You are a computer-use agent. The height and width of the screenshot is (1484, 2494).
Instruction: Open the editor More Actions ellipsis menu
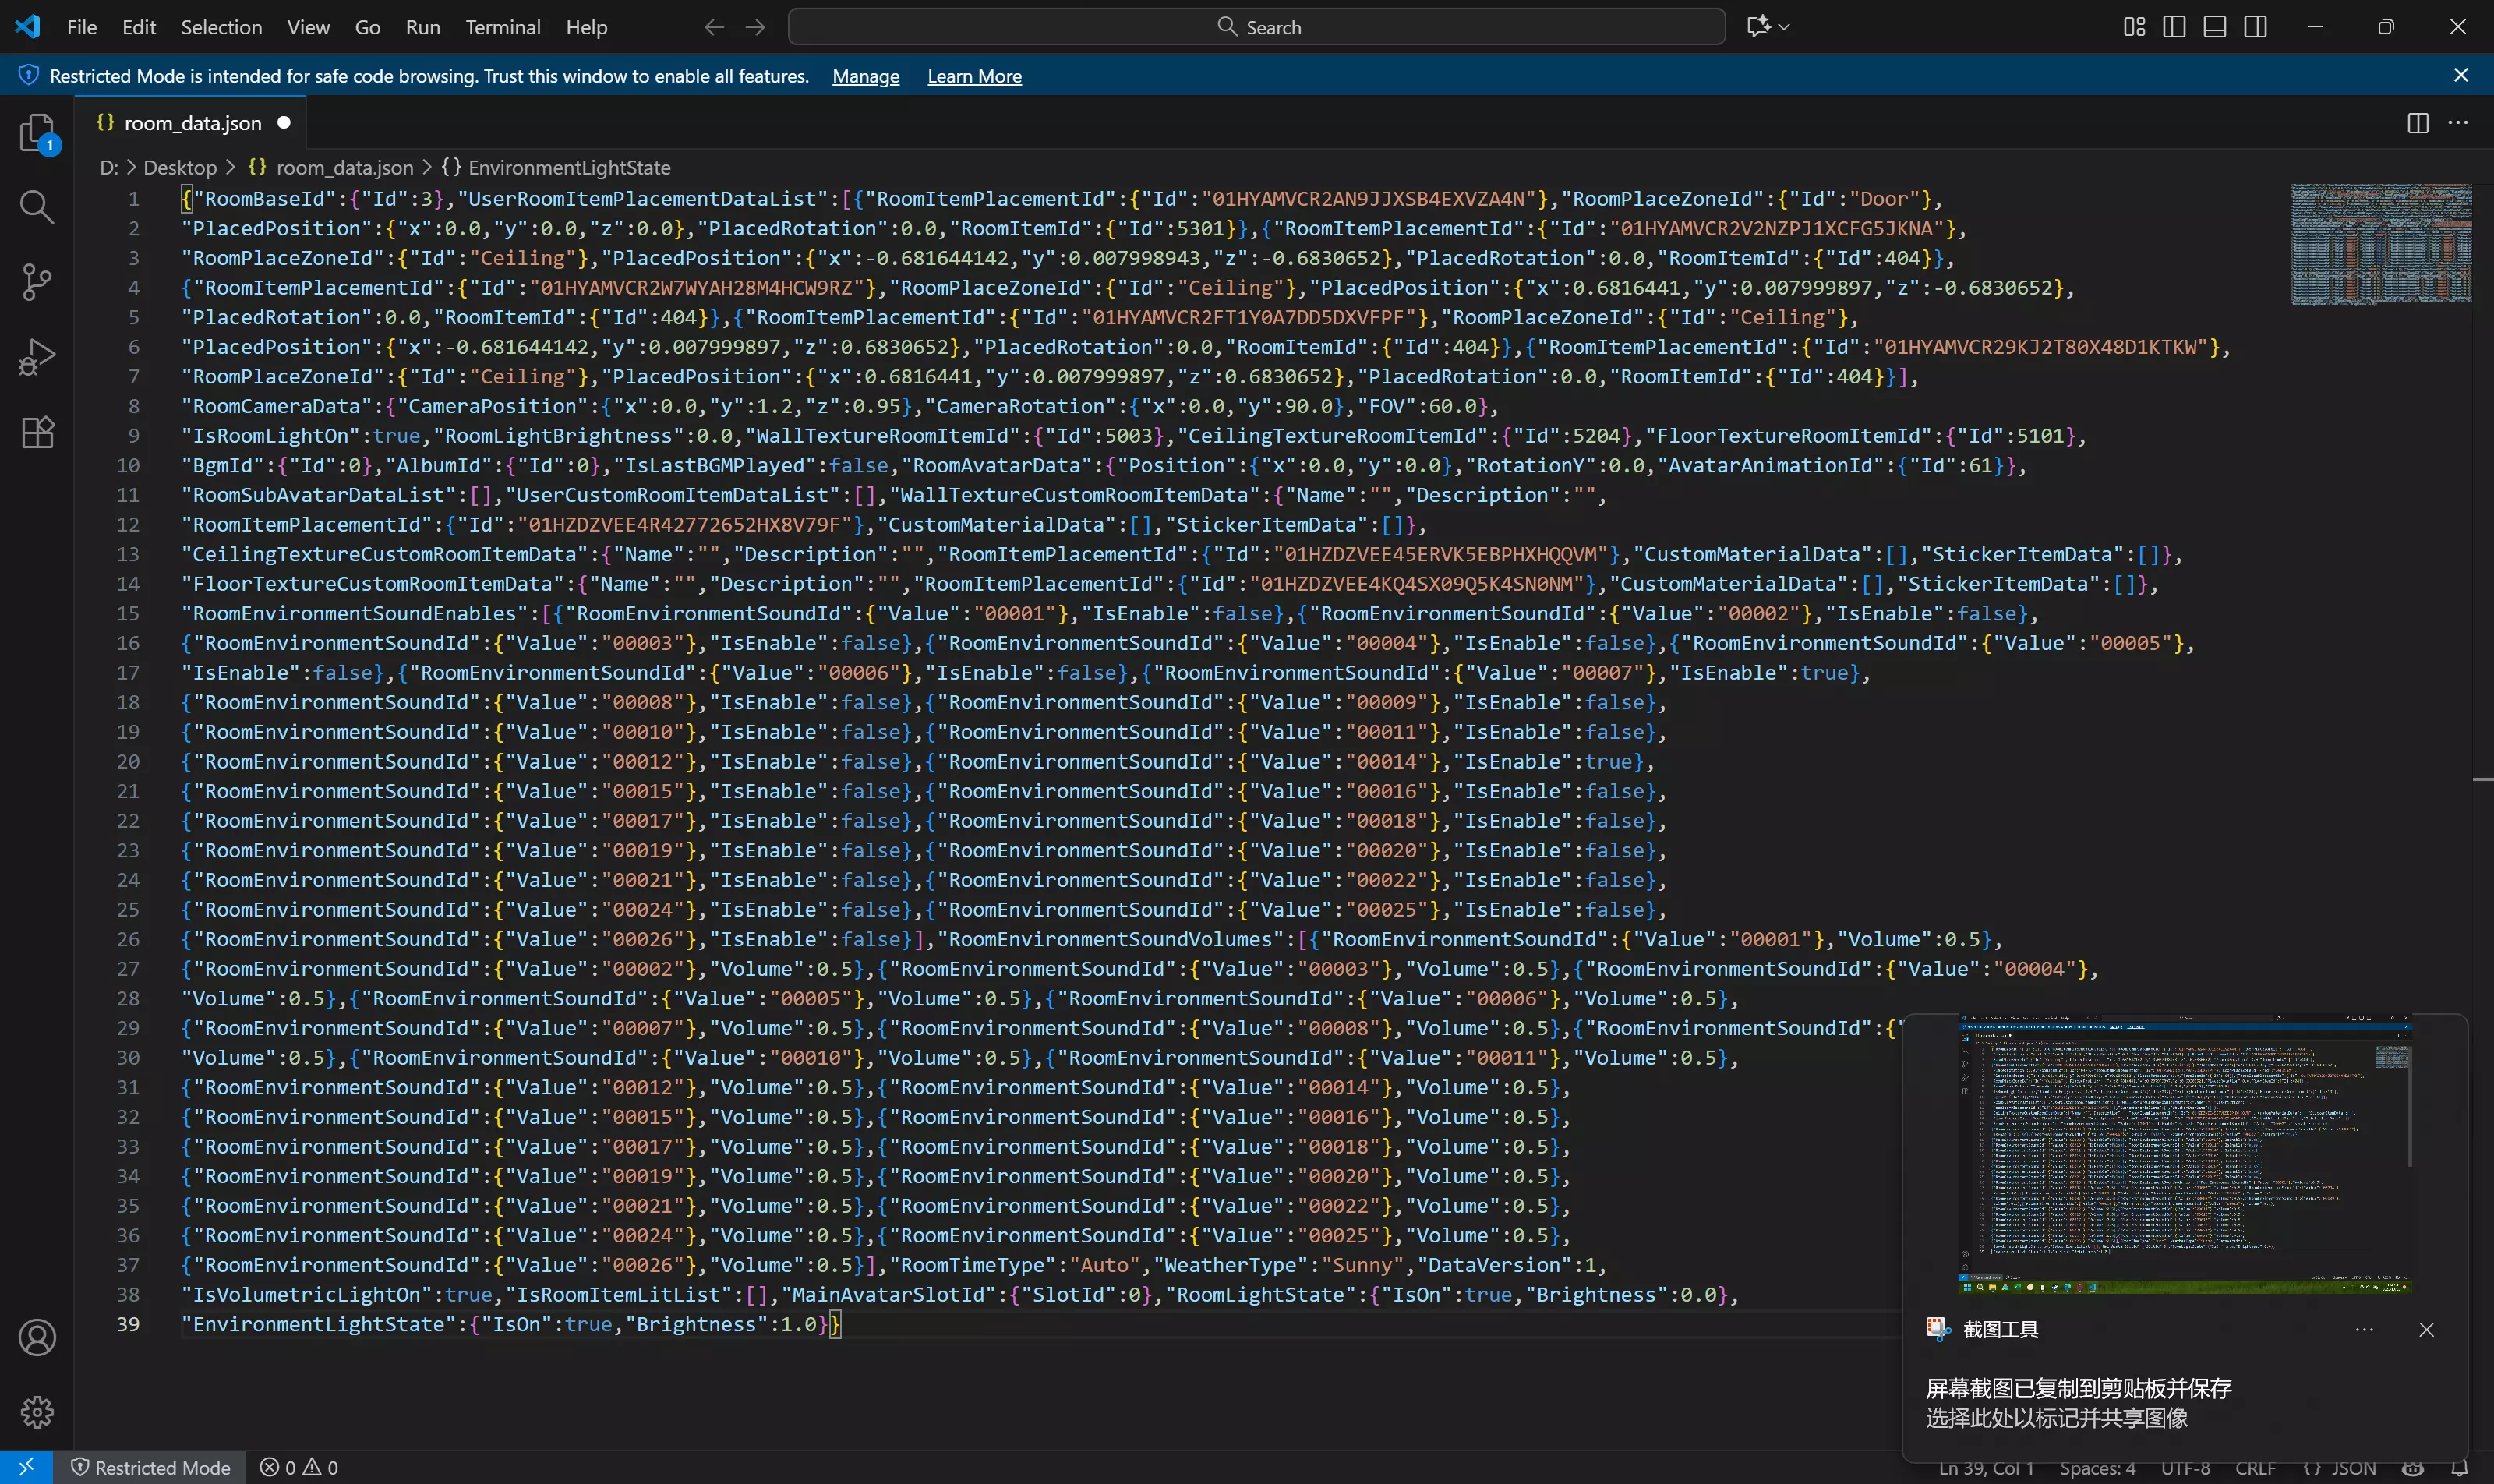(2457, 123)
